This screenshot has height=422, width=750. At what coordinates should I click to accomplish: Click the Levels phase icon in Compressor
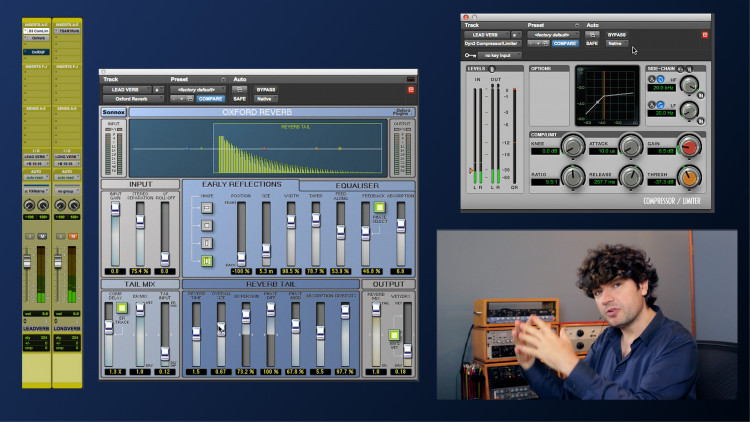tap(492, 69)
